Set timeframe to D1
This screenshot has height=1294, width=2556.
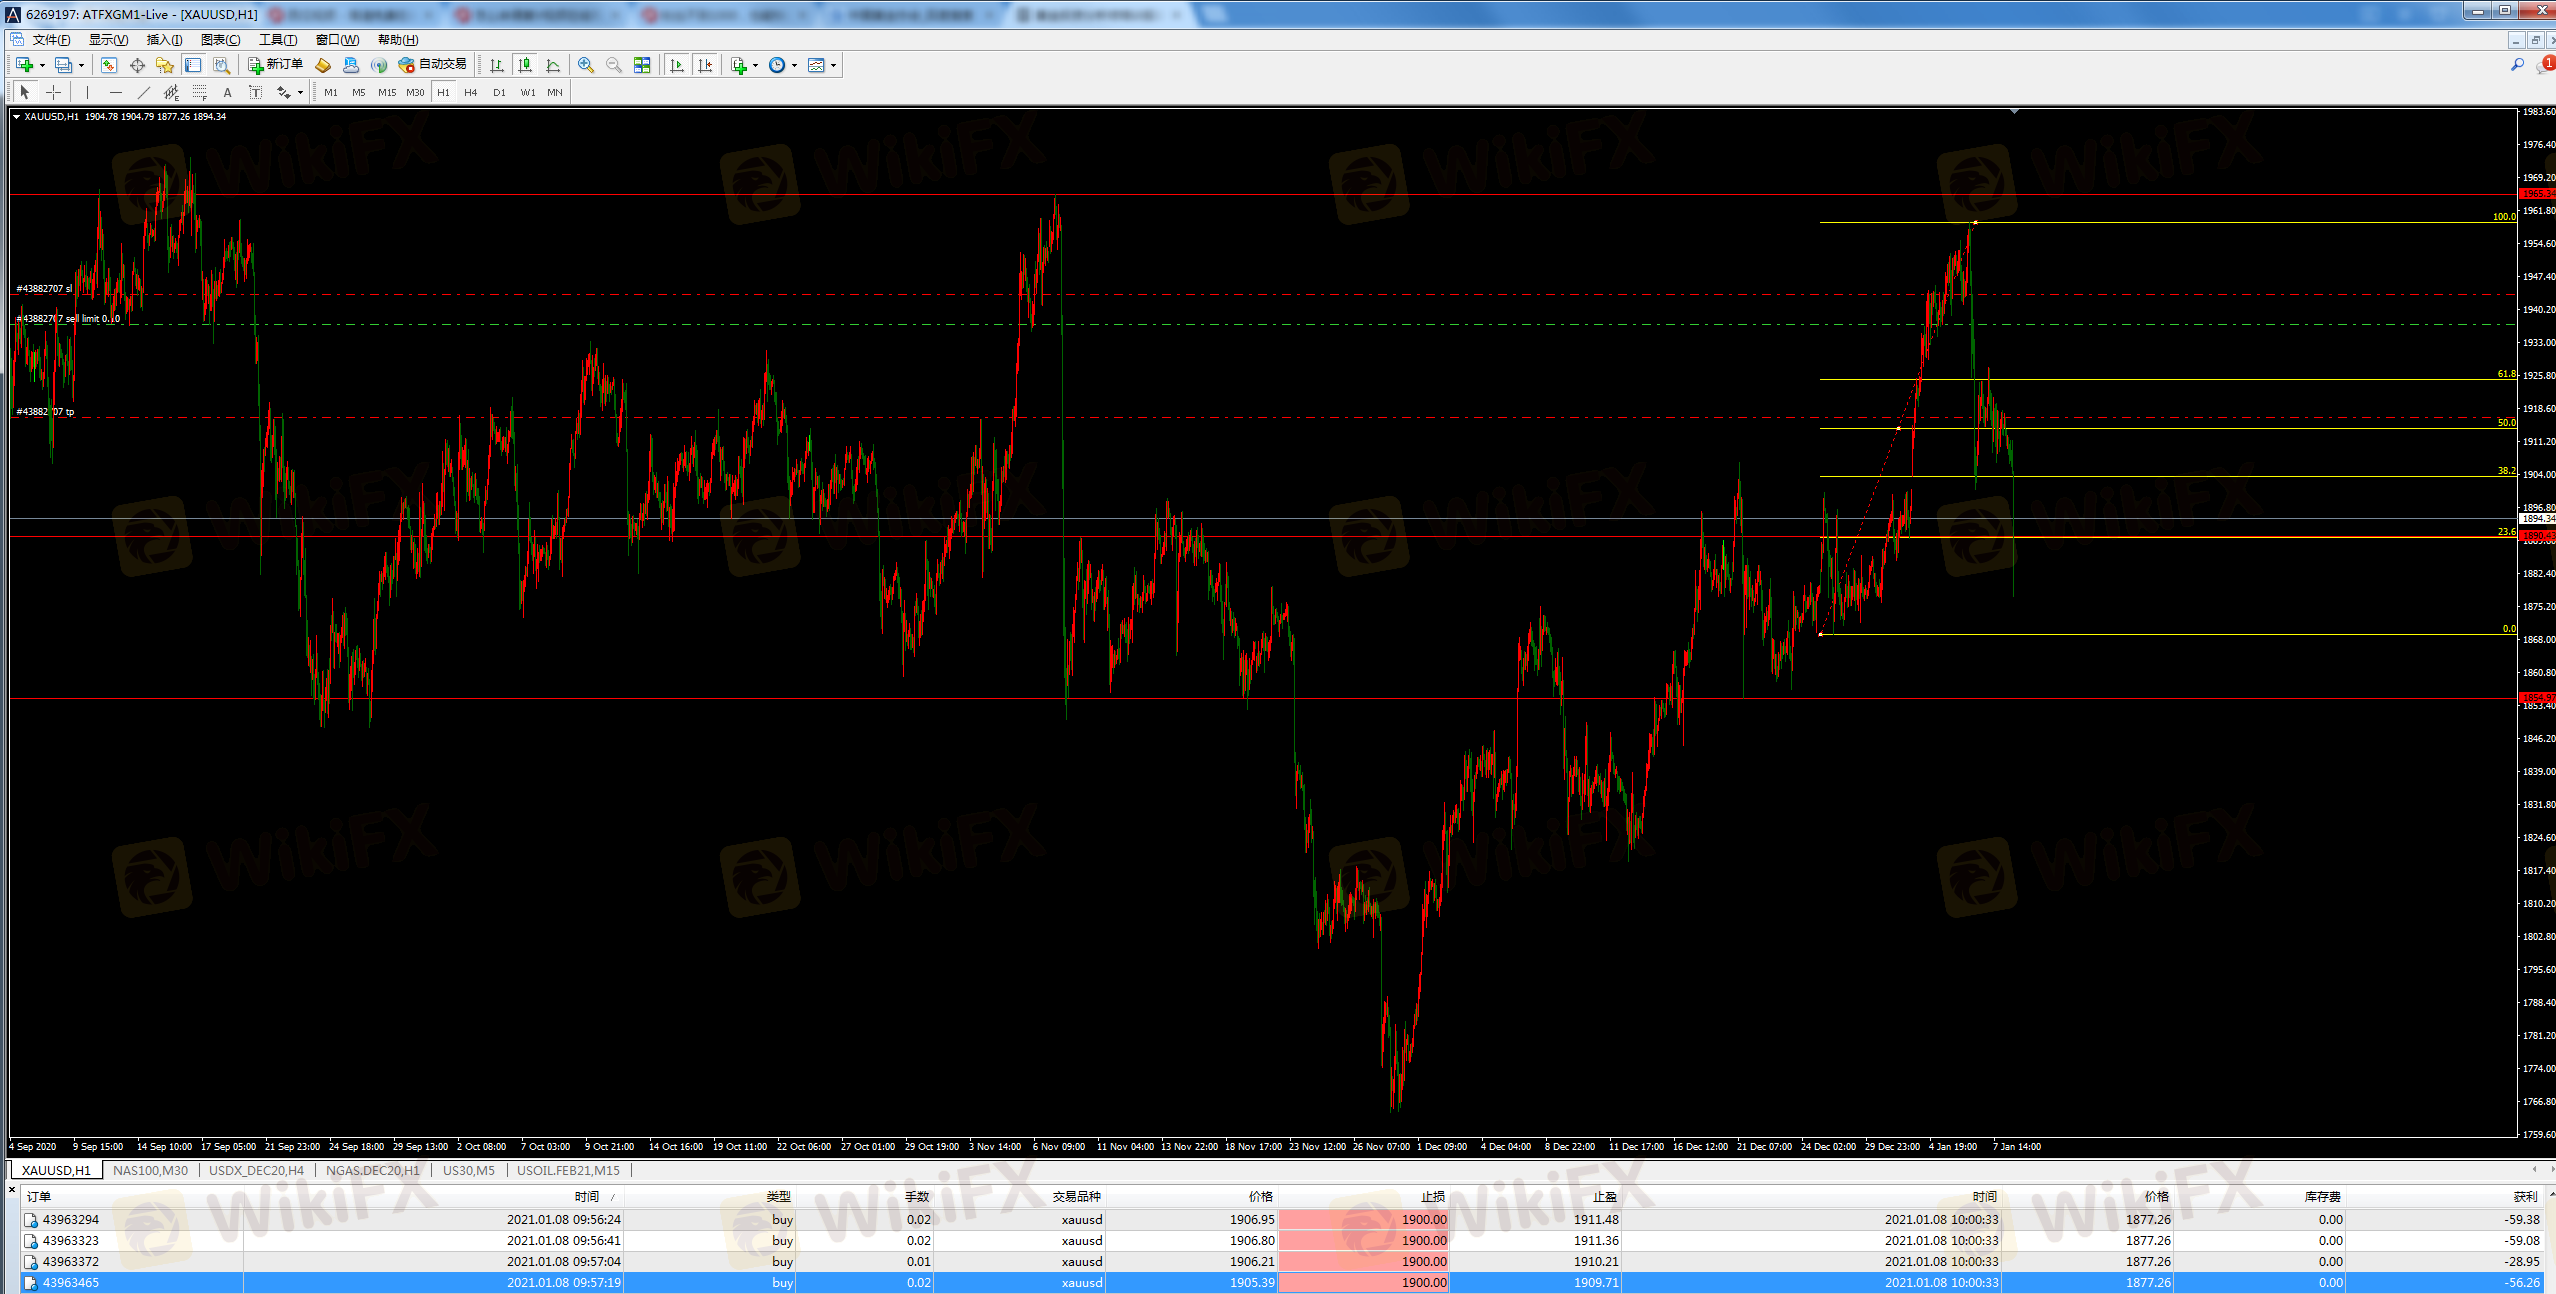[x=499, y=92]
